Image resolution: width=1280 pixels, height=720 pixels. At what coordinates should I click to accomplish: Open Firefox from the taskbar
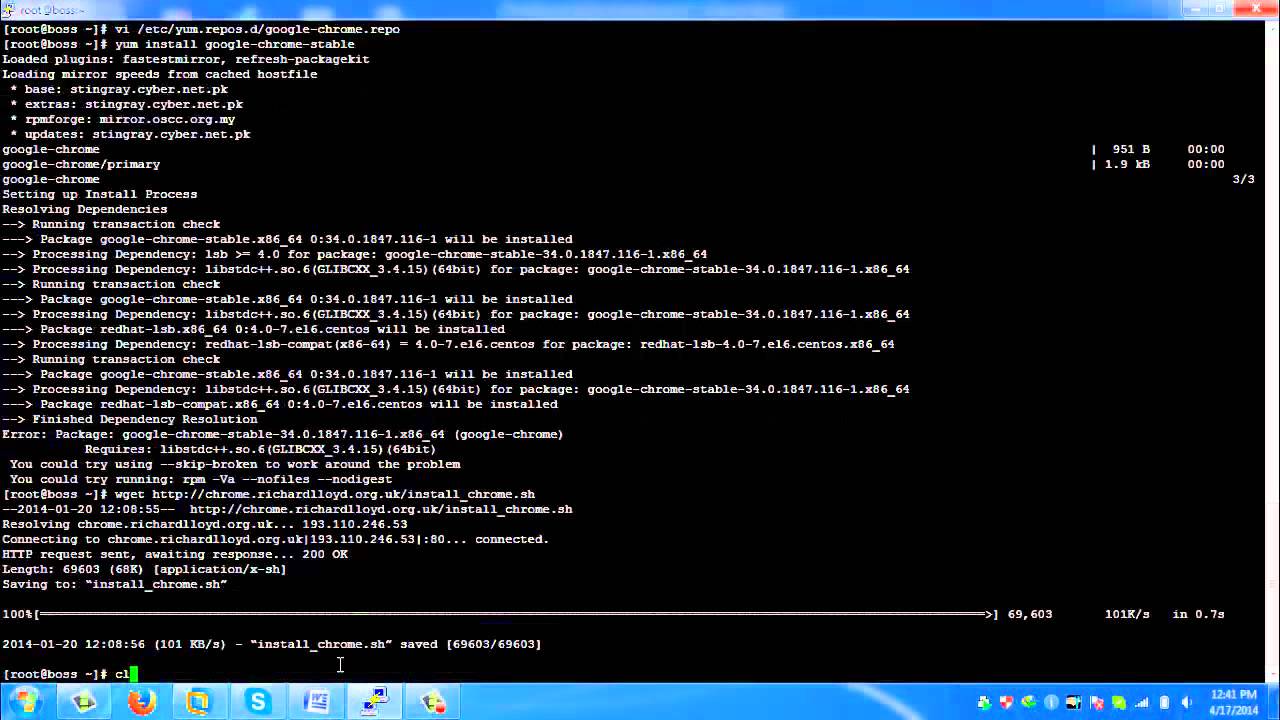[141, 702]
